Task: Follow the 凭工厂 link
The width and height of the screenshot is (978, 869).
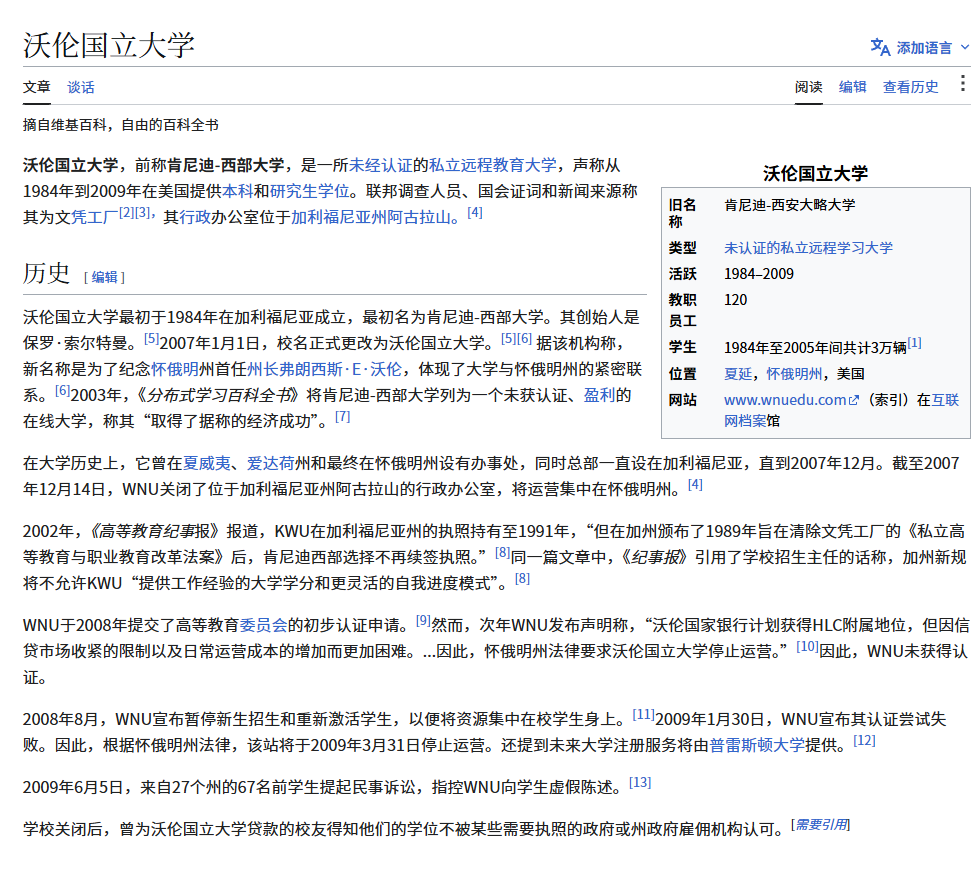Action: 95,218
